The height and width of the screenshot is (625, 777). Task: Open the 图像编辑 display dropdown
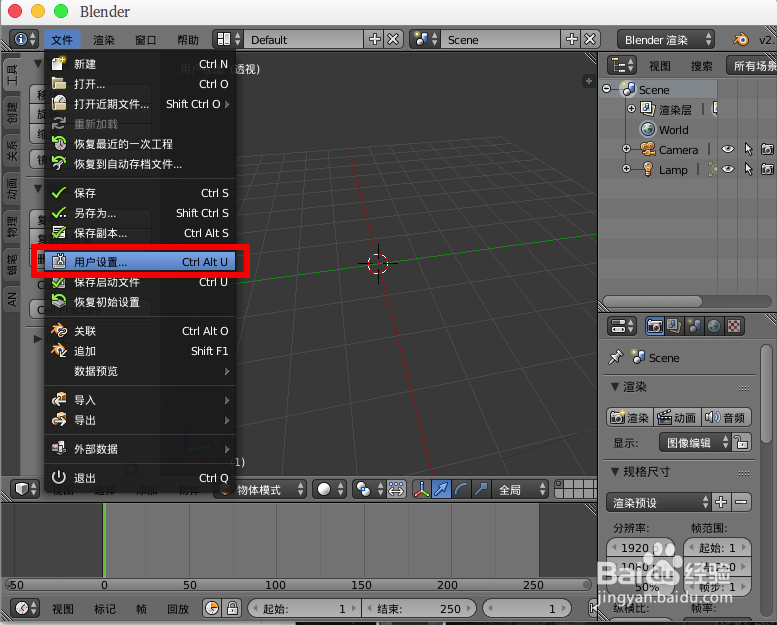click(x=695, y=442)
